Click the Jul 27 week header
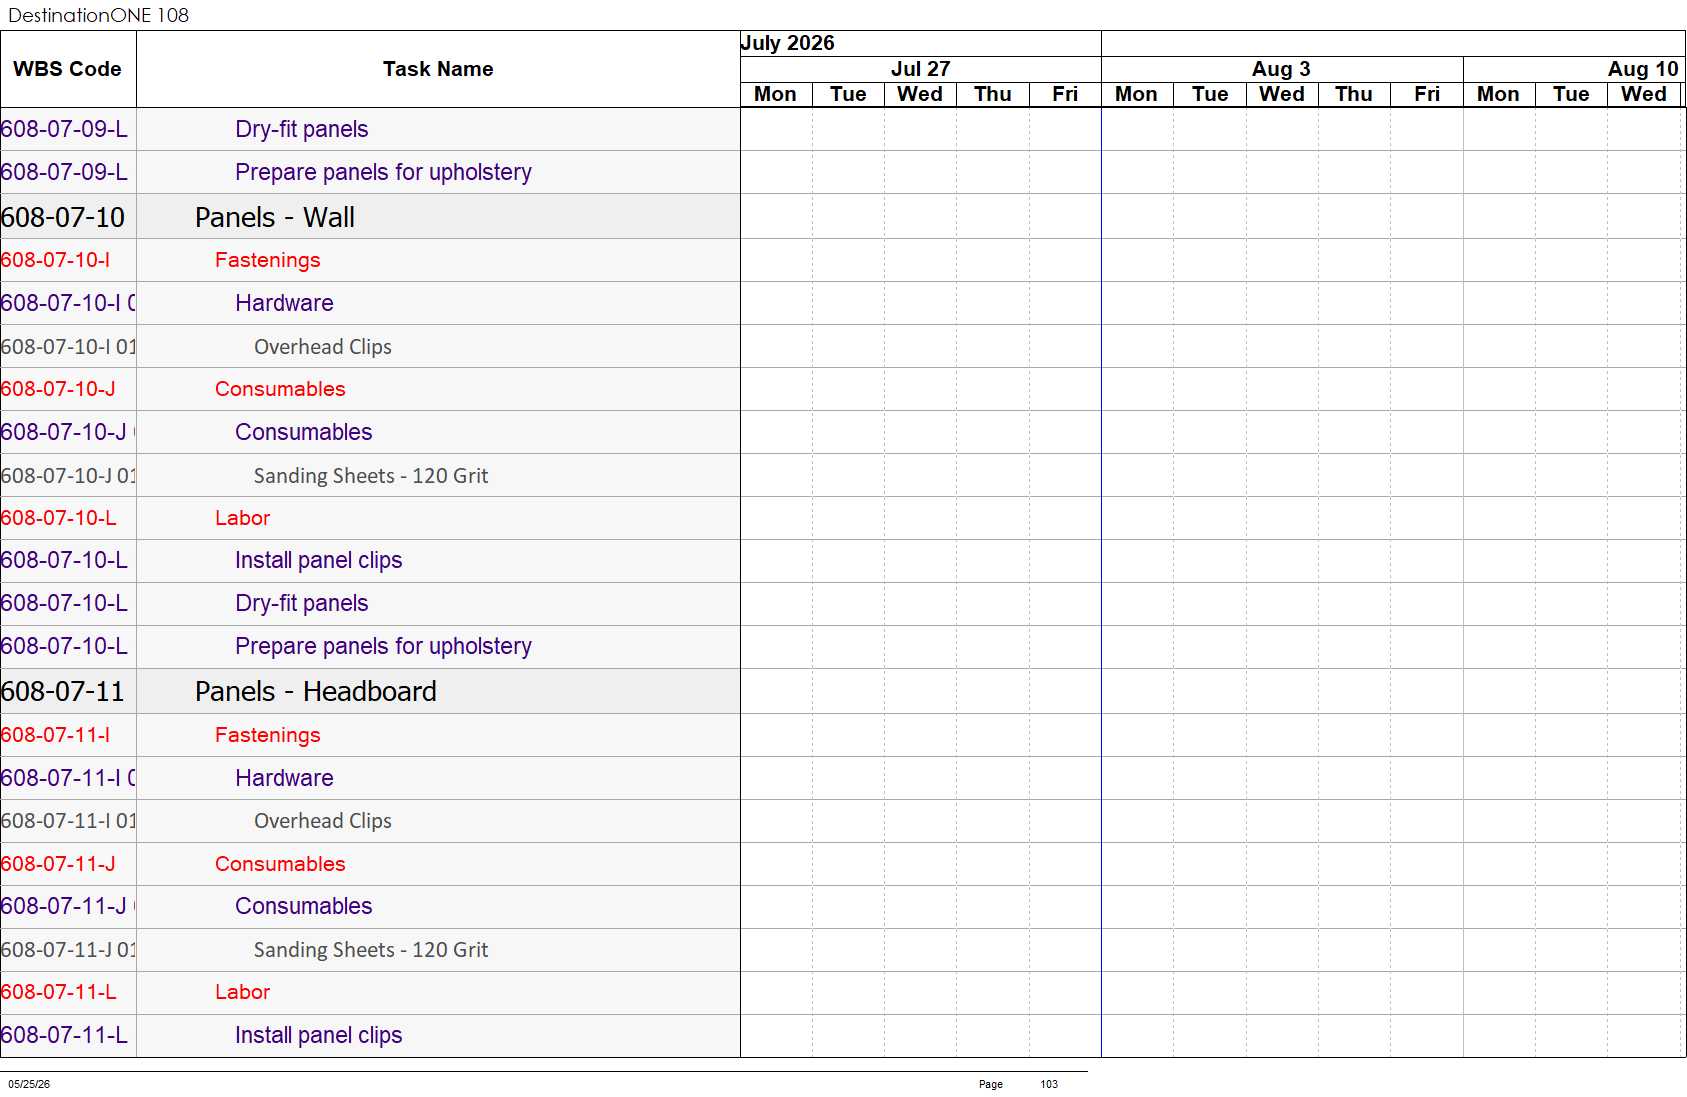This screenshot has width=1687, height=1097. coord(921,69)
